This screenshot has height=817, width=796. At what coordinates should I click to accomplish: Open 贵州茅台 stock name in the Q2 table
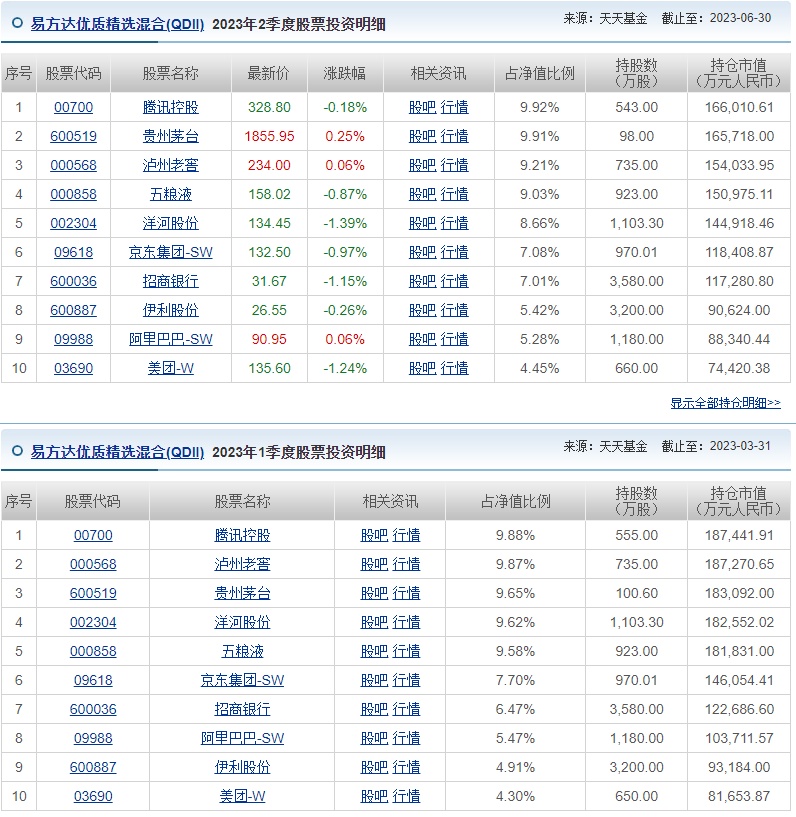[x=171, y=137]
